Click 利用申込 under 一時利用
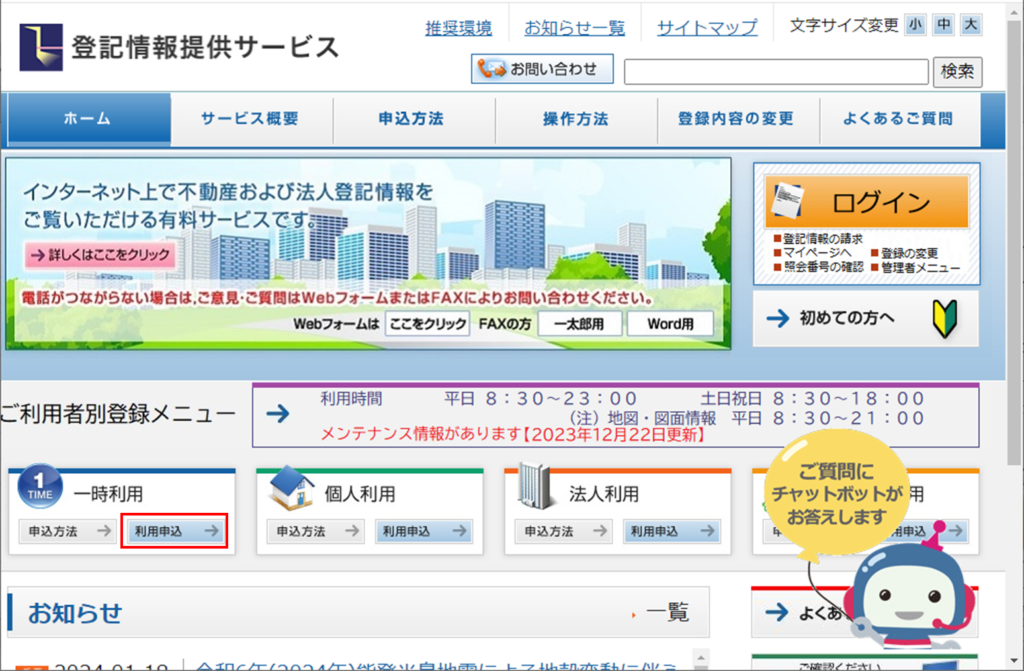Screen dimensions: 1024x671 (176, 532)
